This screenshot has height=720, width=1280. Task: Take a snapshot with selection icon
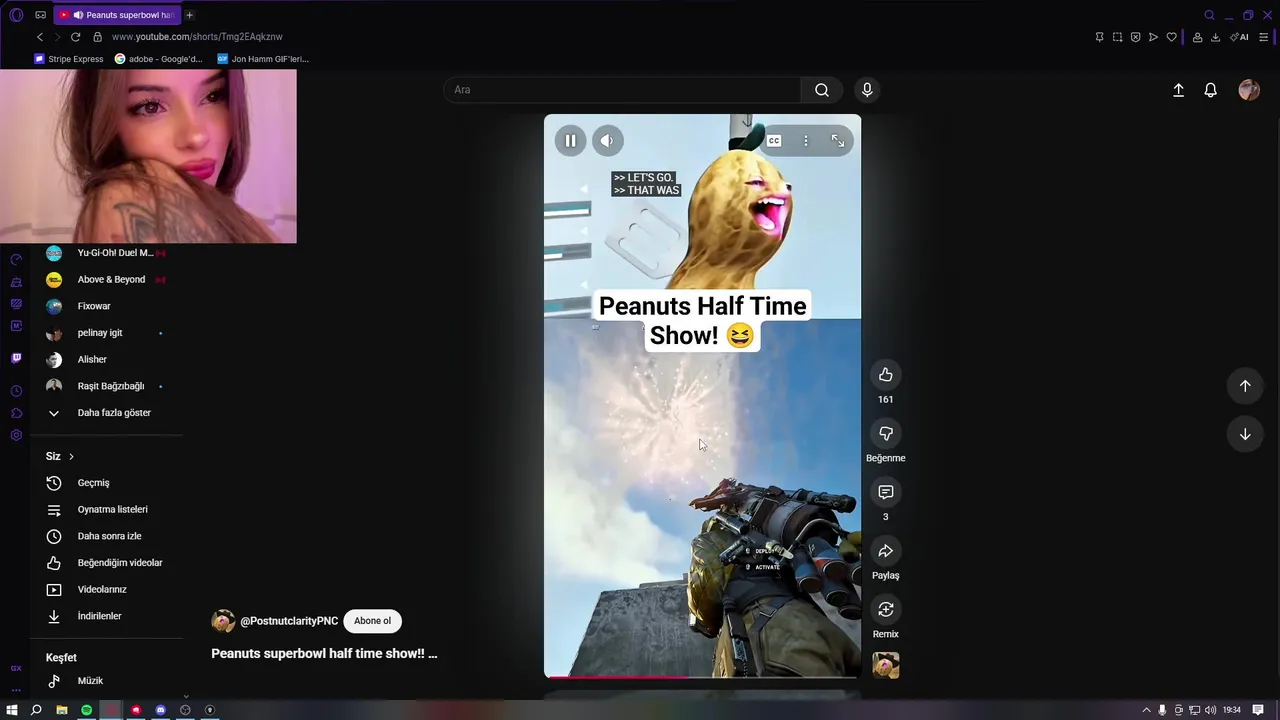click(1117, 37)
